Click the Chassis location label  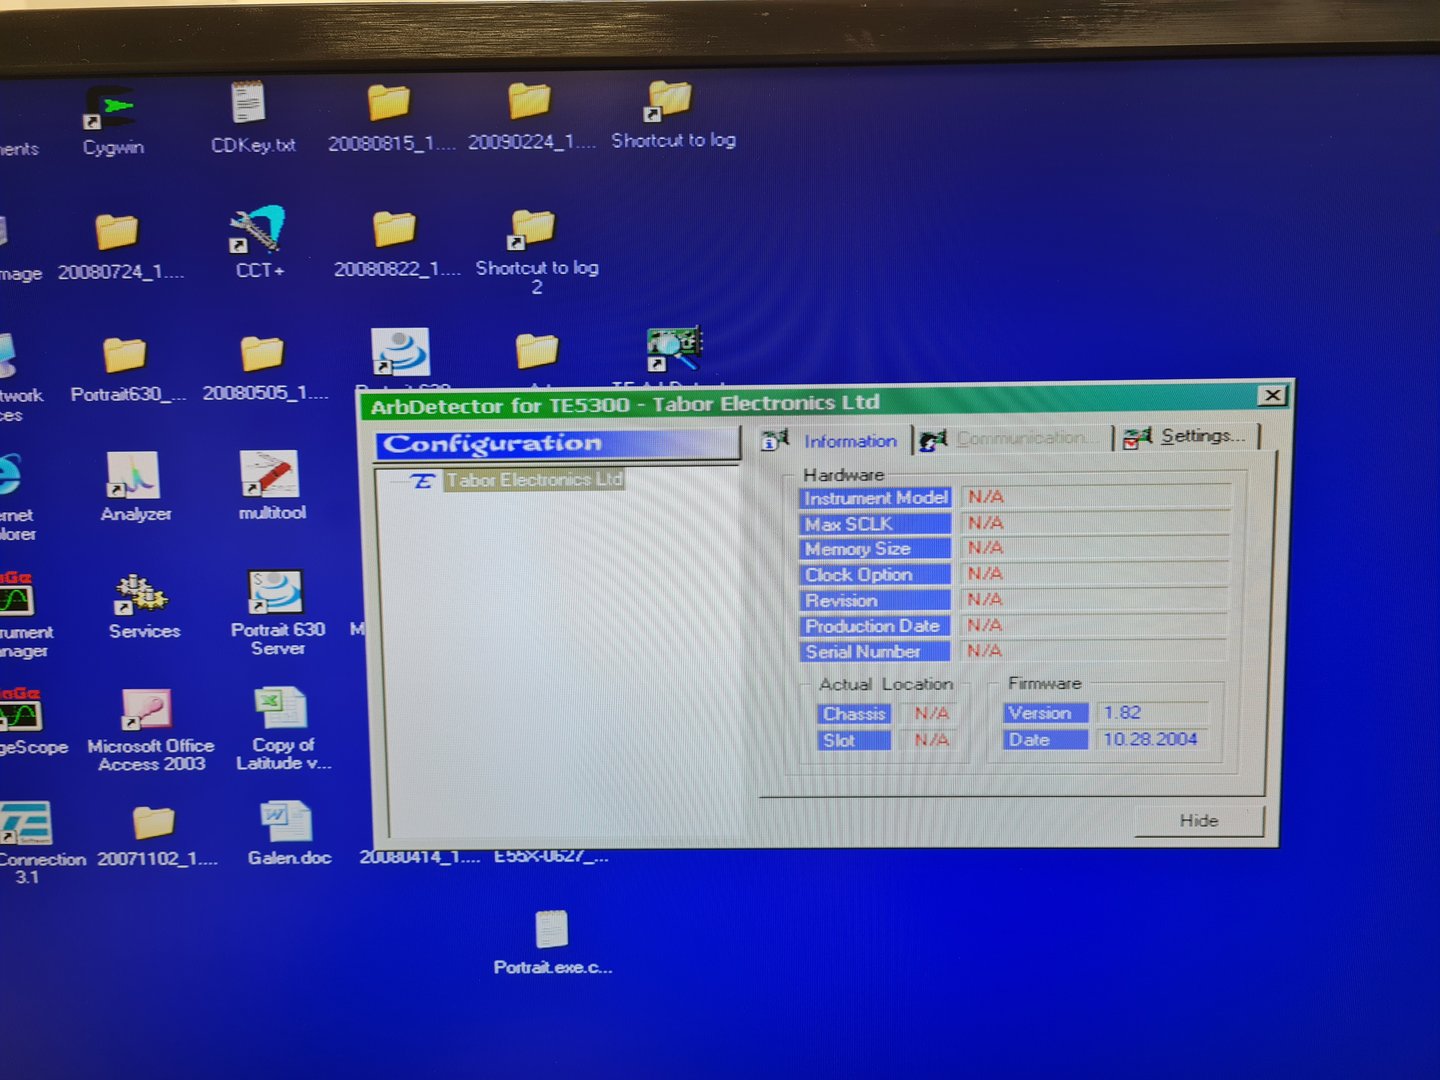(854, 714)
